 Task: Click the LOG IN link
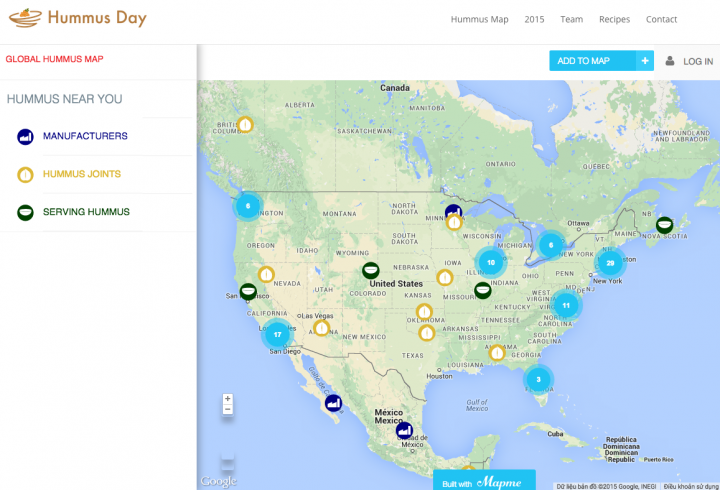(698, 61)
